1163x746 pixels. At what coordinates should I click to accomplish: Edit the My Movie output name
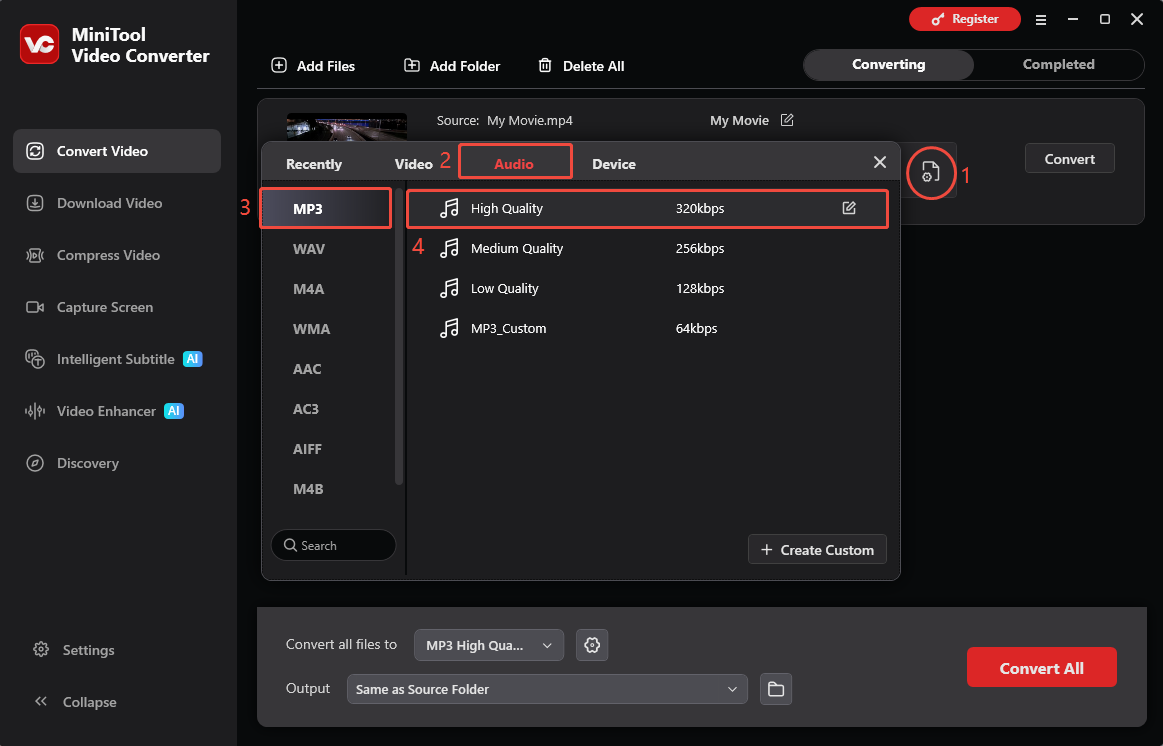[x=787, y=120]
